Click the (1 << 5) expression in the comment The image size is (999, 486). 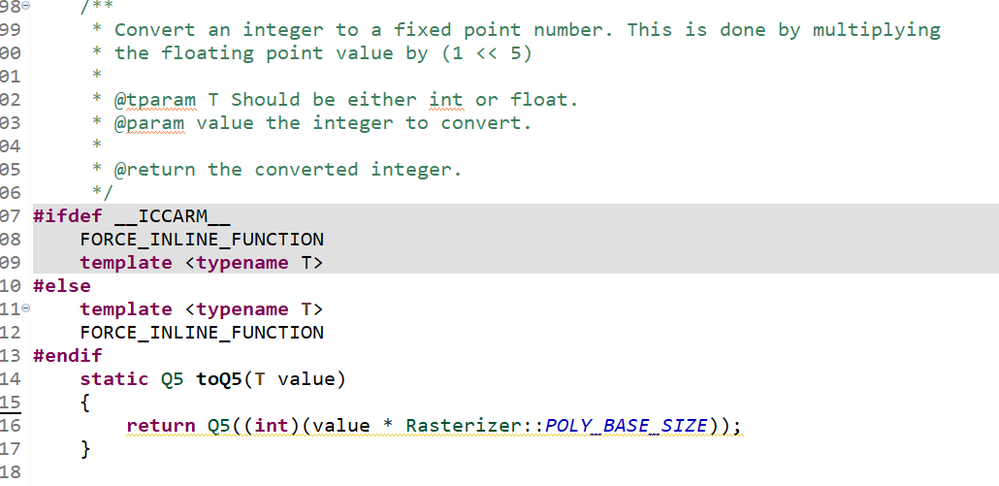[486, 53]
